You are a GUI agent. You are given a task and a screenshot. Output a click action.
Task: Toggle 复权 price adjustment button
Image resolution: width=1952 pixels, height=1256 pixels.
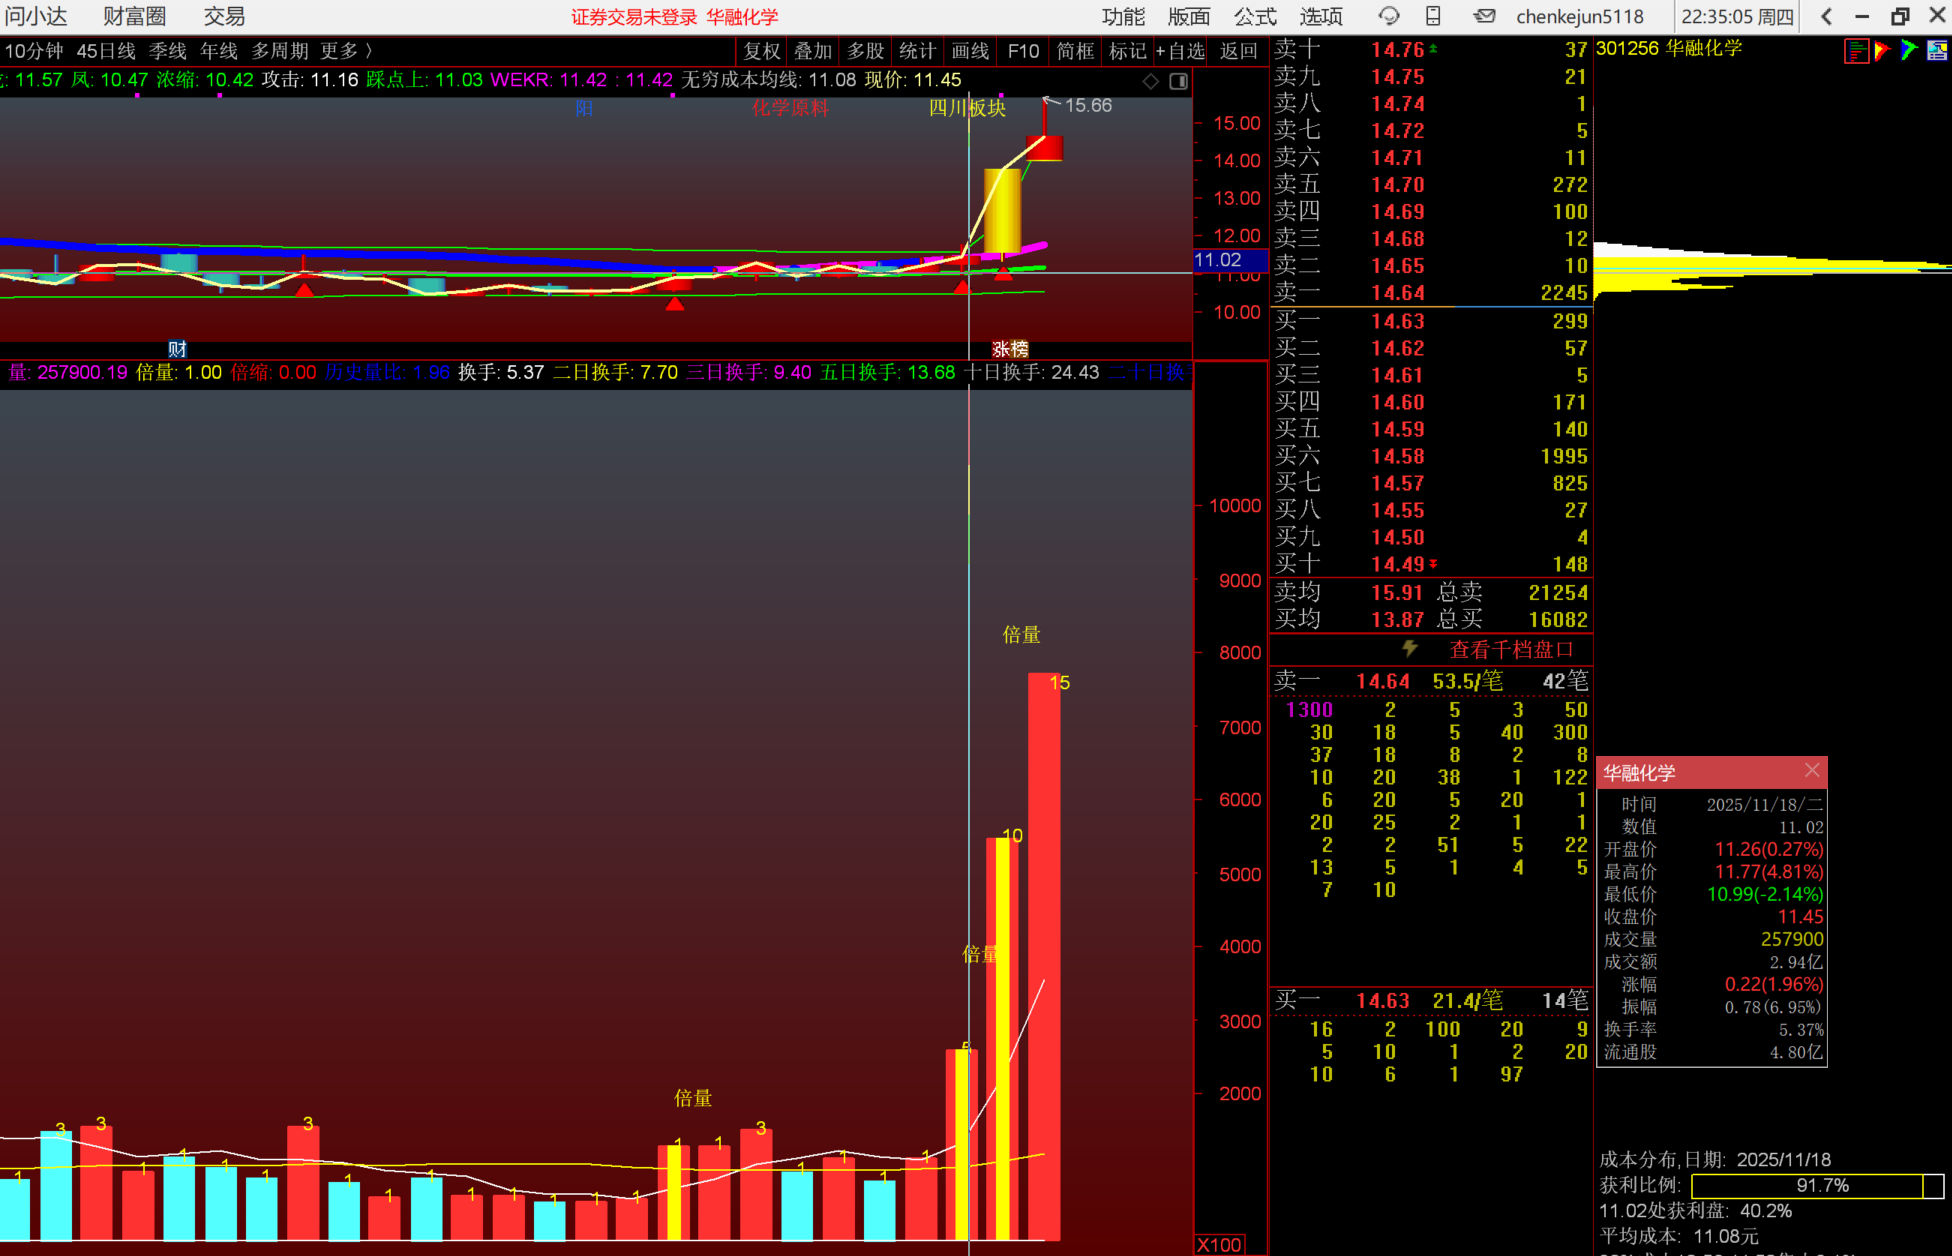(x=761, y=51)
